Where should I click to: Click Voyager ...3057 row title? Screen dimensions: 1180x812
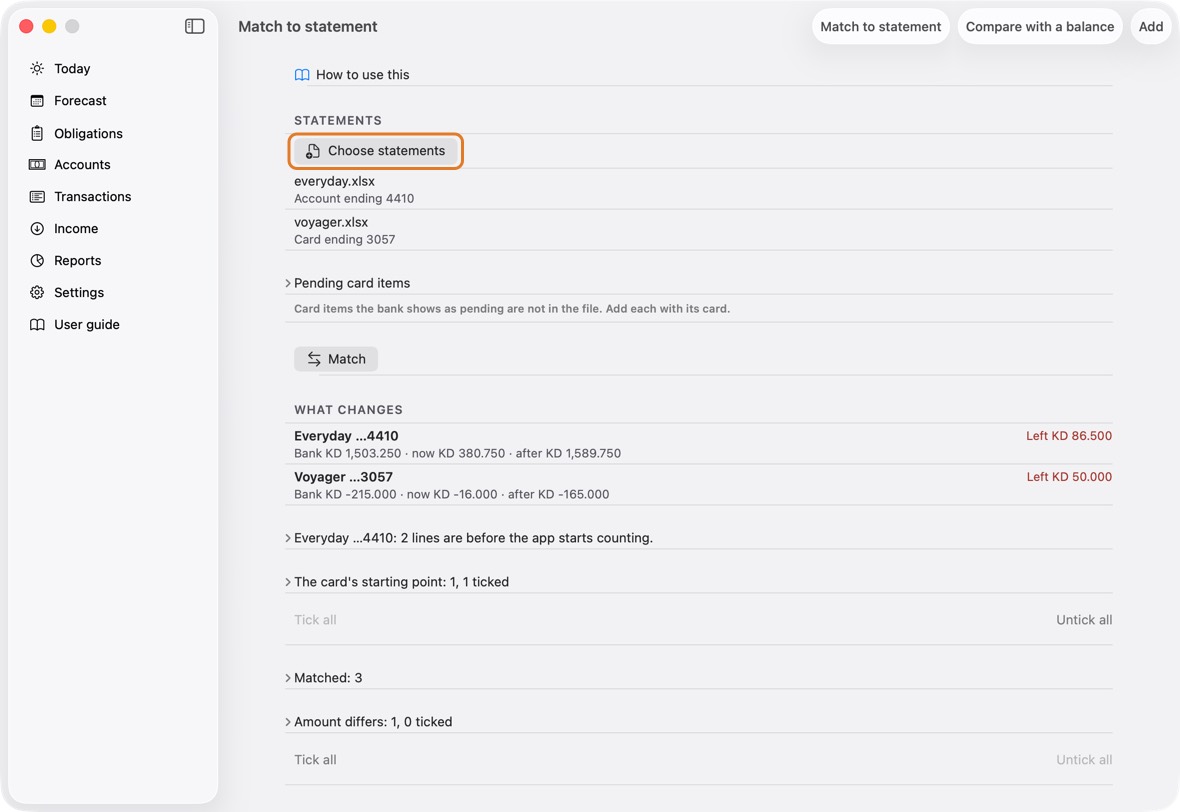point(343,477)
